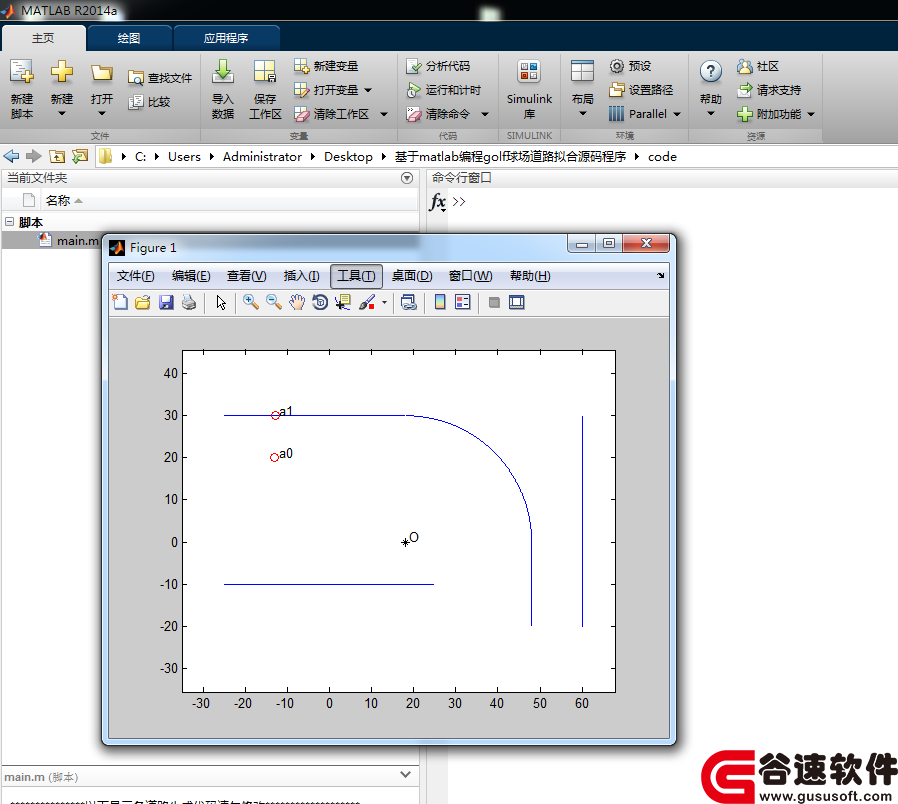Open Current Folder panel actions menu
Screen dimensions: 898x804
tap(407, 178)
